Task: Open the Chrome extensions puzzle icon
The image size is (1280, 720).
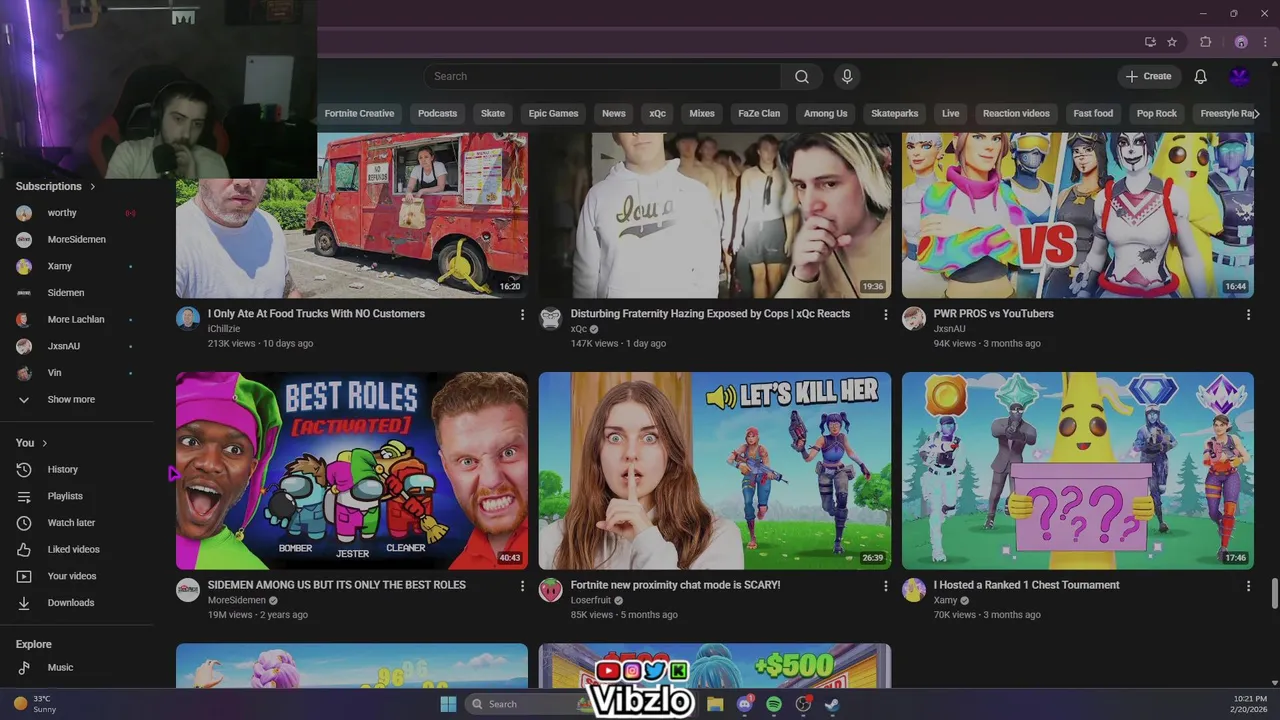Action: 1205,42
